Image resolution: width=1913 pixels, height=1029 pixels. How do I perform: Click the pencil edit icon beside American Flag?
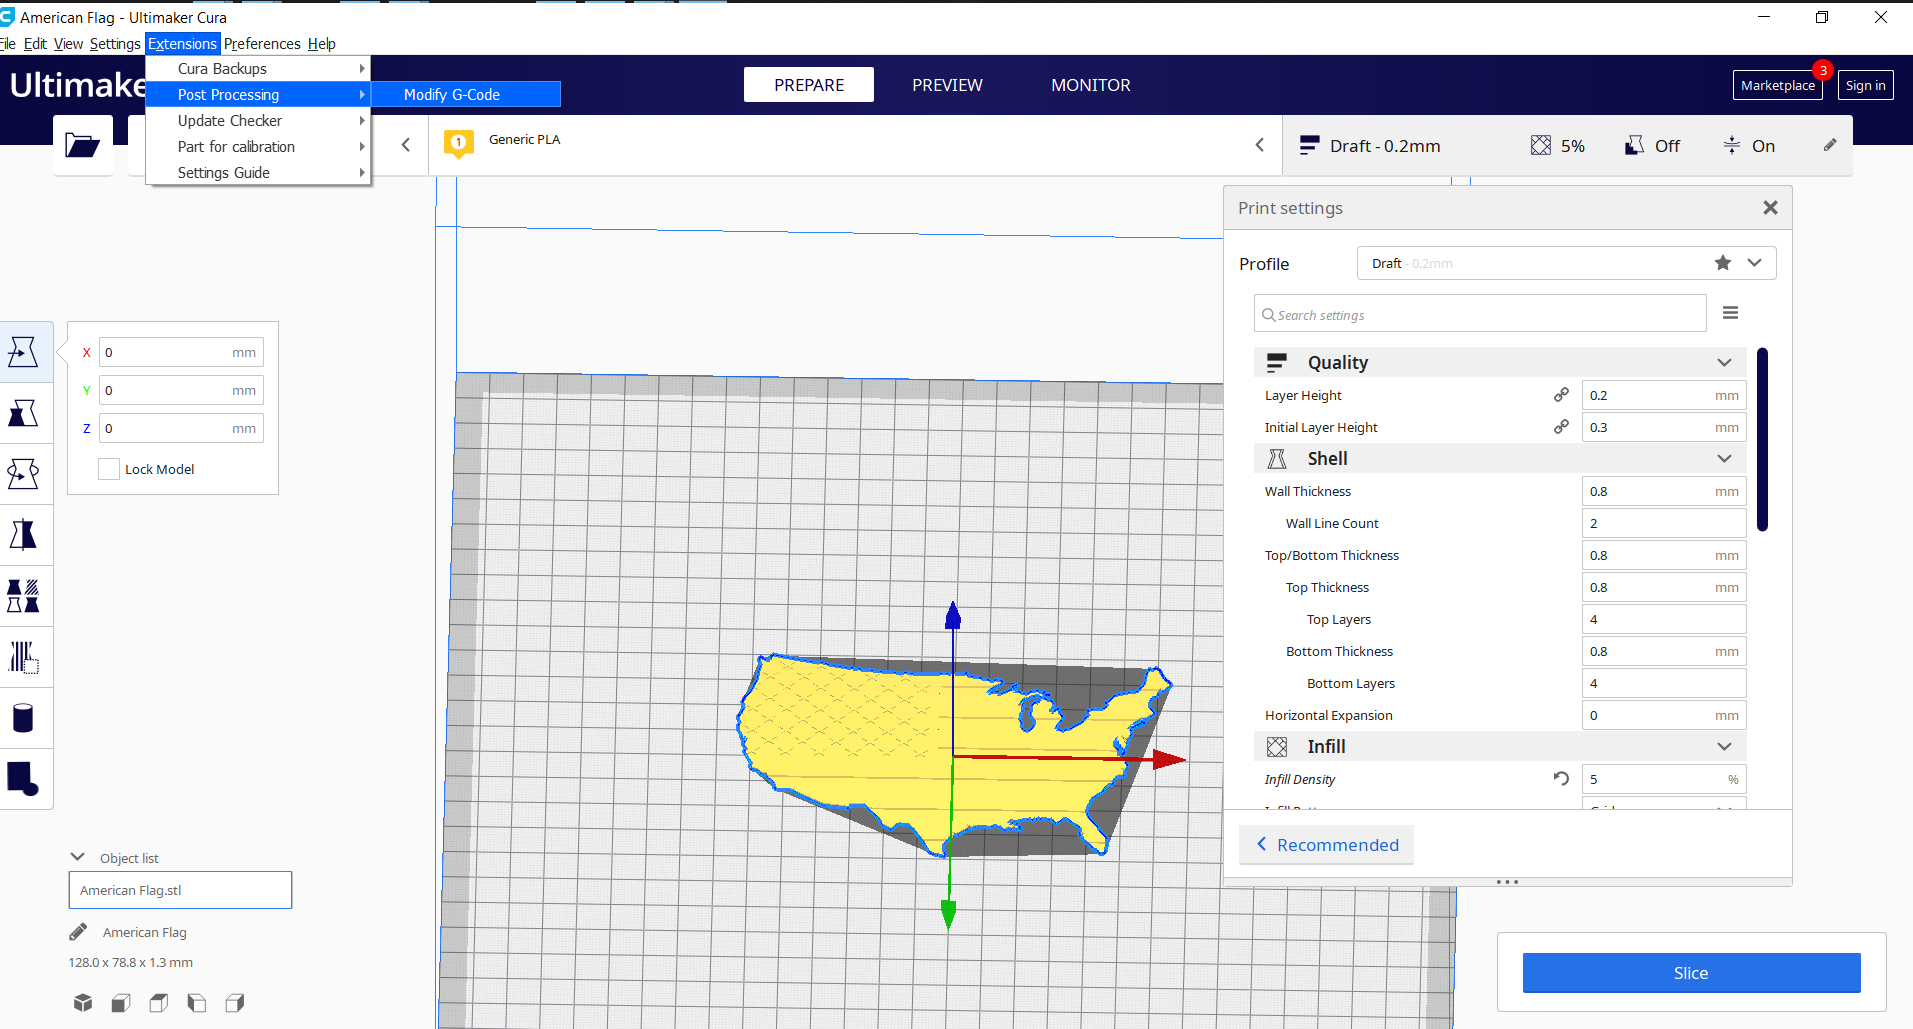tap(78, 932)
